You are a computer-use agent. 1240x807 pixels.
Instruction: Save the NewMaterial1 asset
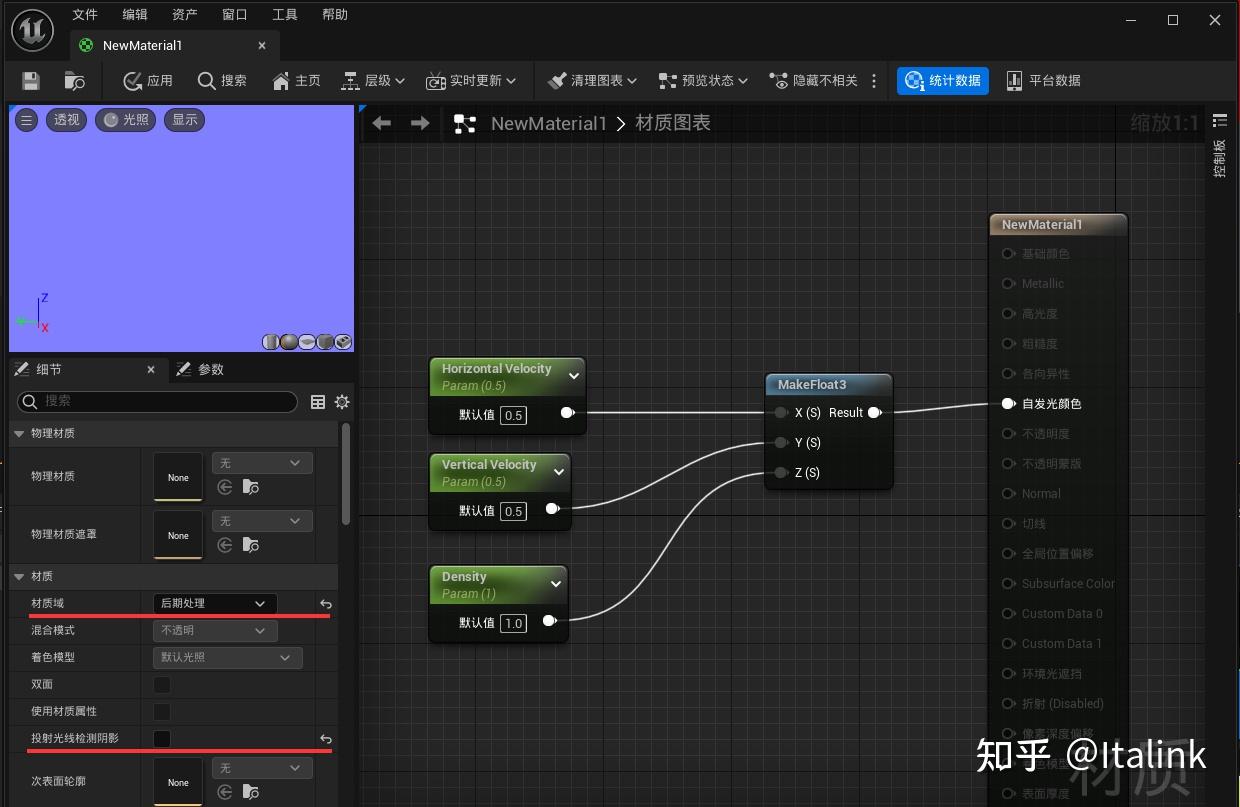(x=29, y=80)
